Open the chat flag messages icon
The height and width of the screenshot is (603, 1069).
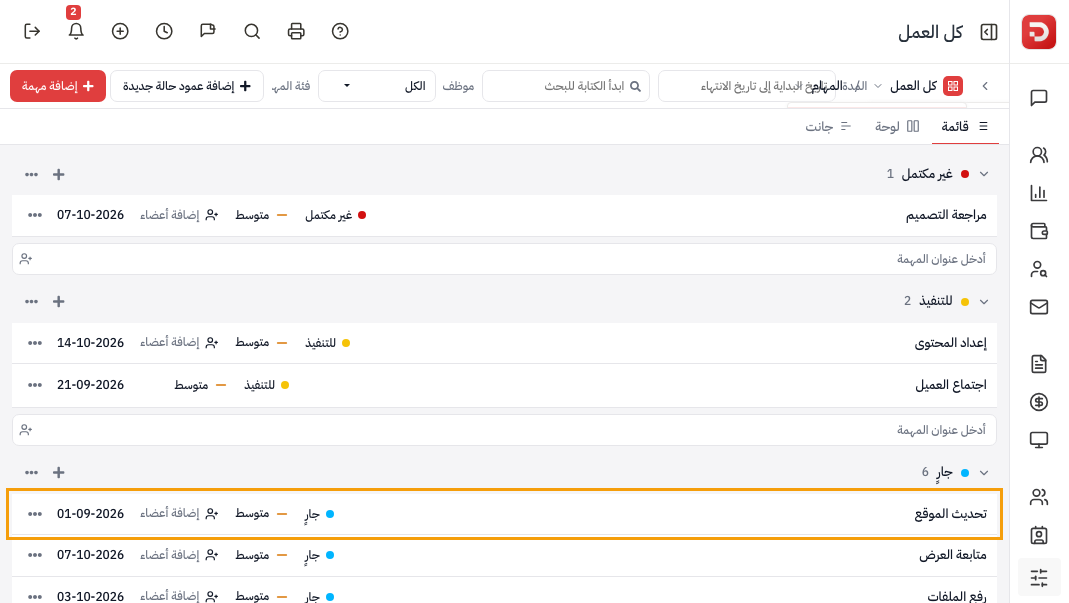[208, 31]
